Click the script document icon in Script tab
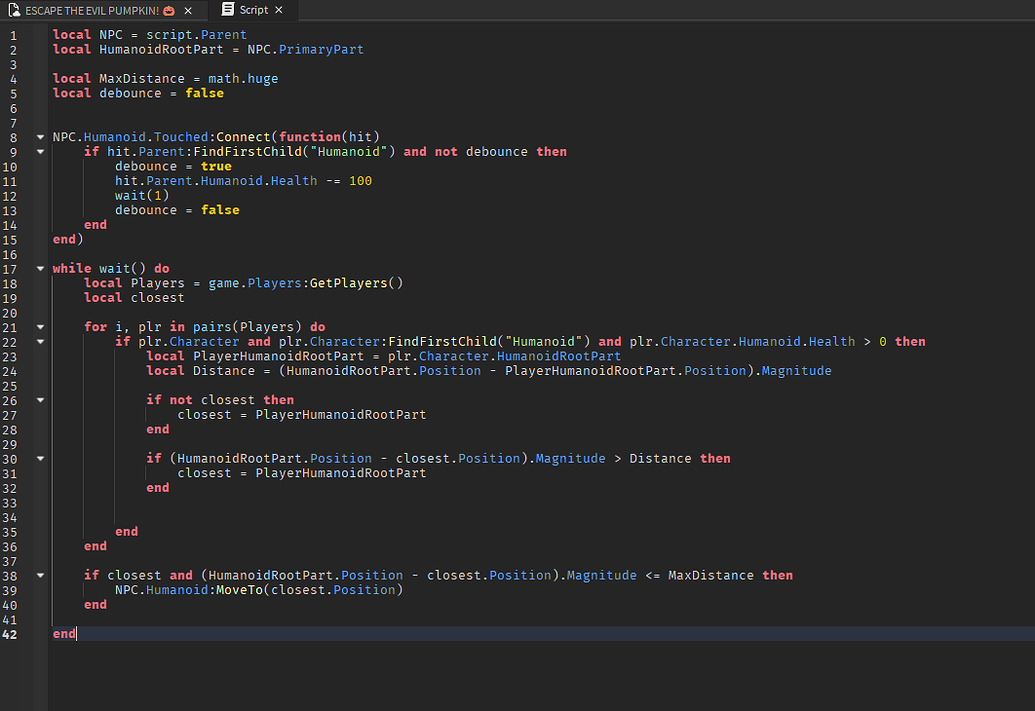 (x=228, y=10)
